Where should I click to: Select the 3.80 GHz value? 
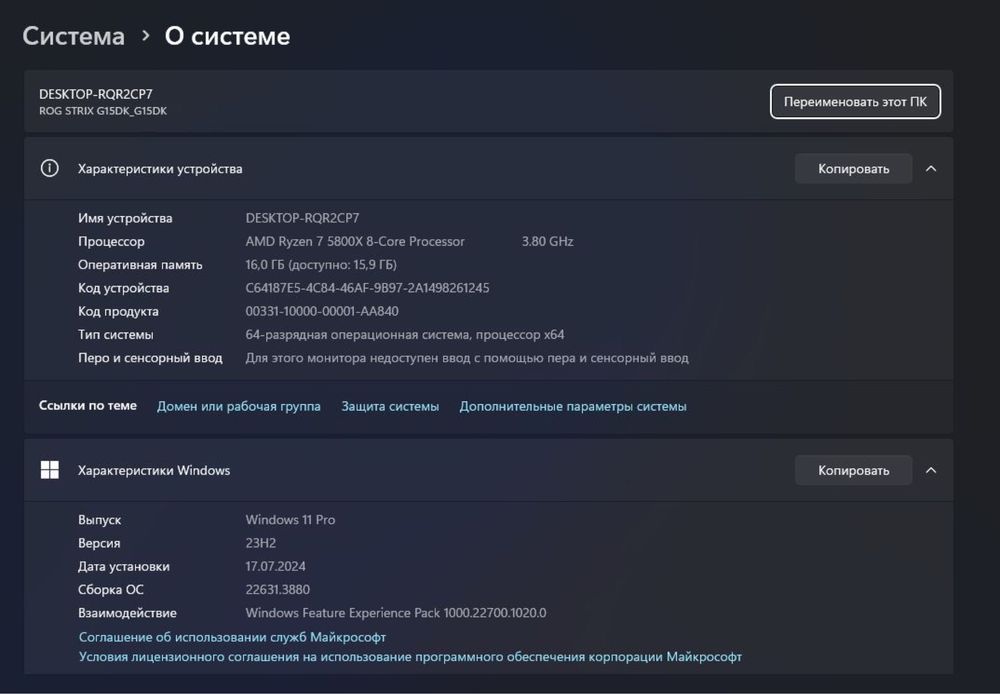coord(547,241)
